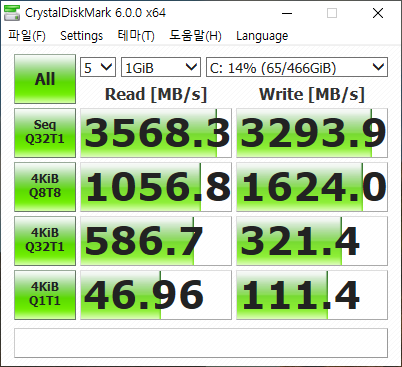Click the 4KiB Q32T1 write result 321.4
The height and width of the screenshot is (367, 402).
[312, 241]
